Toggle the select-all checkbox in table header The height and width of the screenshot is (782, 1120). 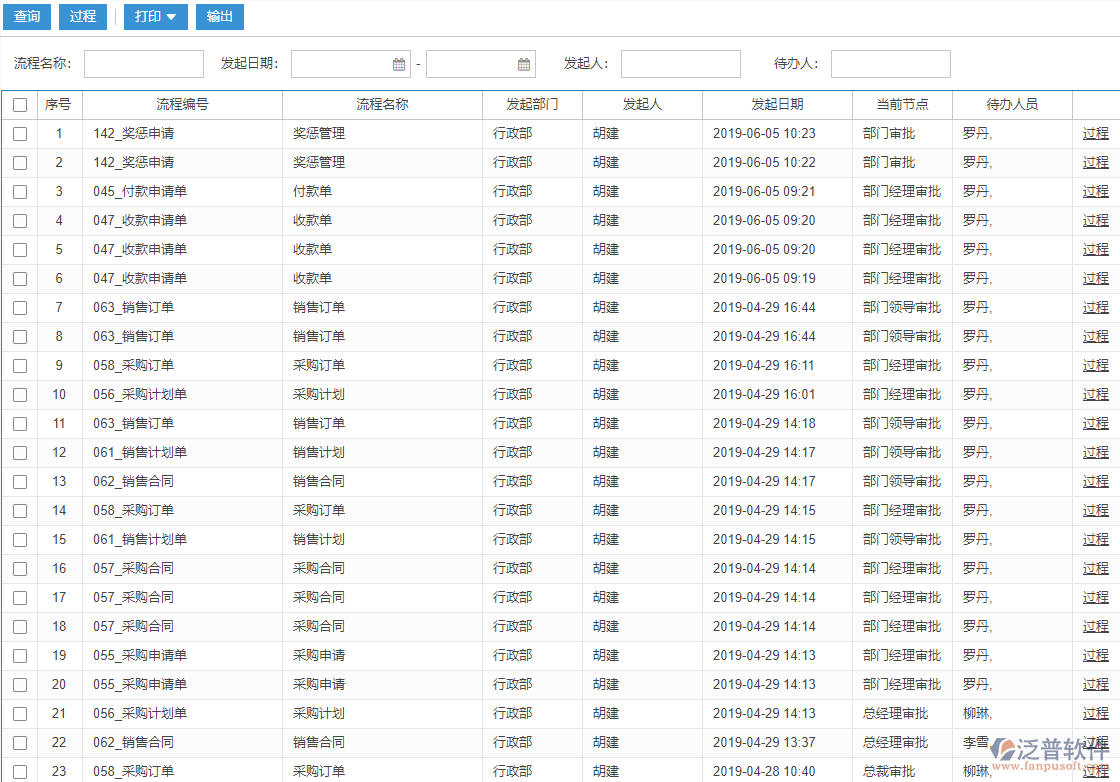(x=20, y=105)
